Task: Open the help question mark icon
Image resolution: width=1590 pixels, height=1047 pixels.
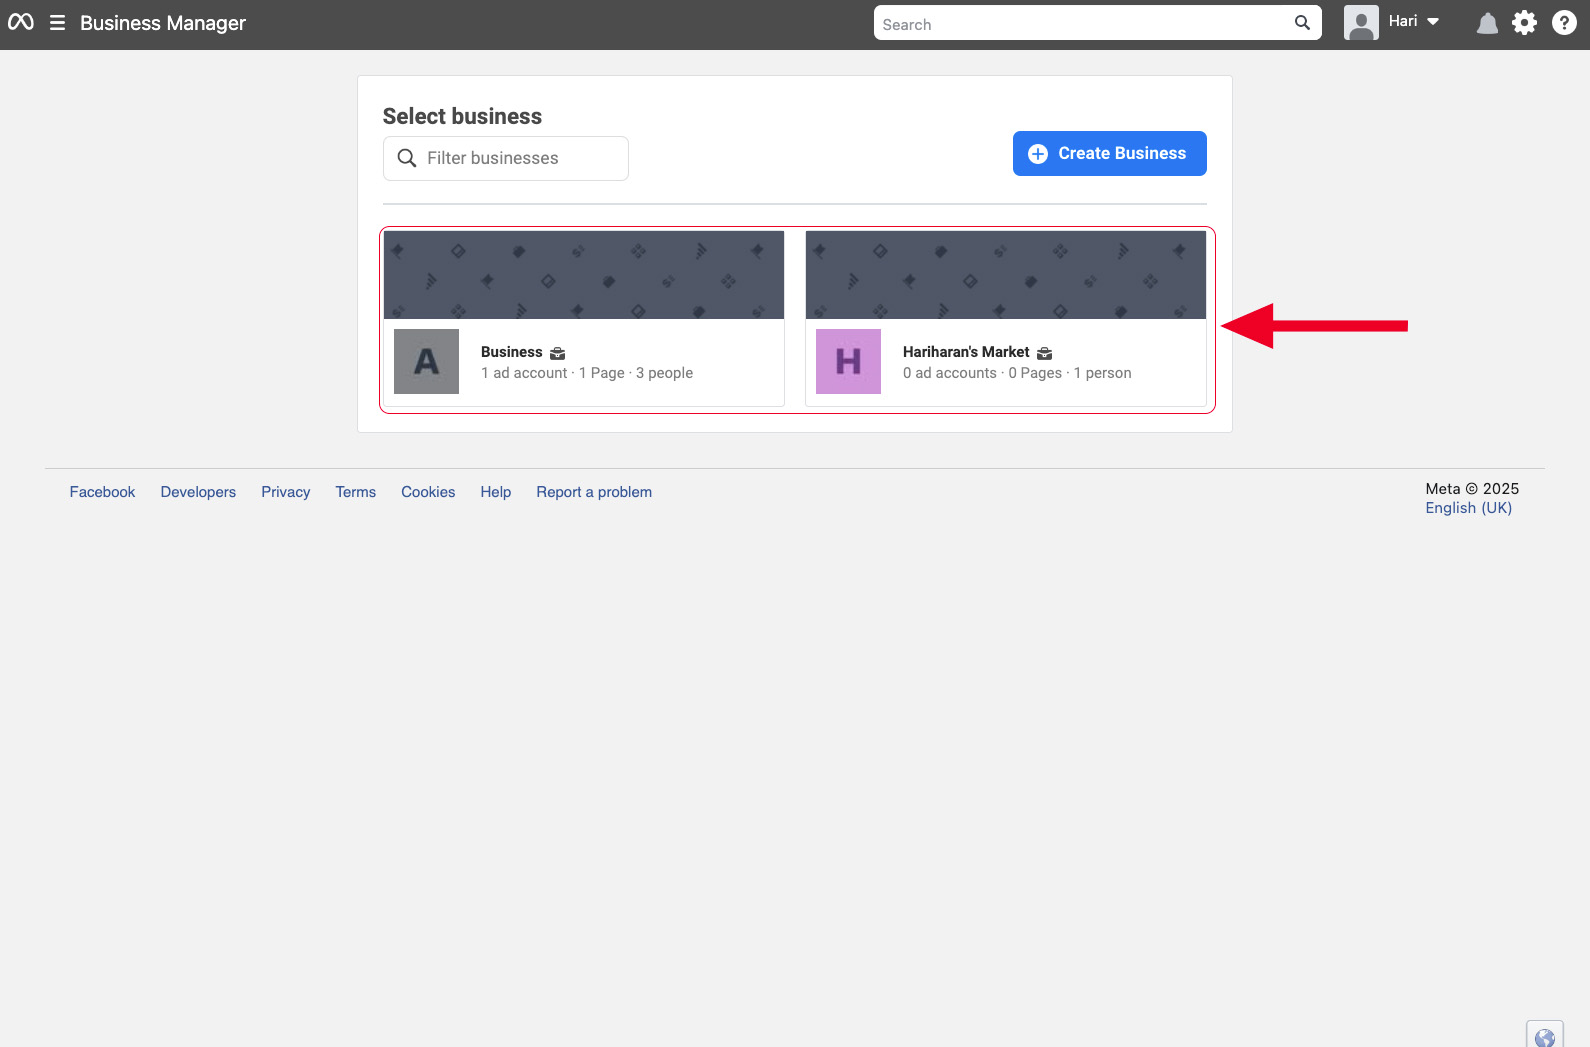Action: 1564,23
